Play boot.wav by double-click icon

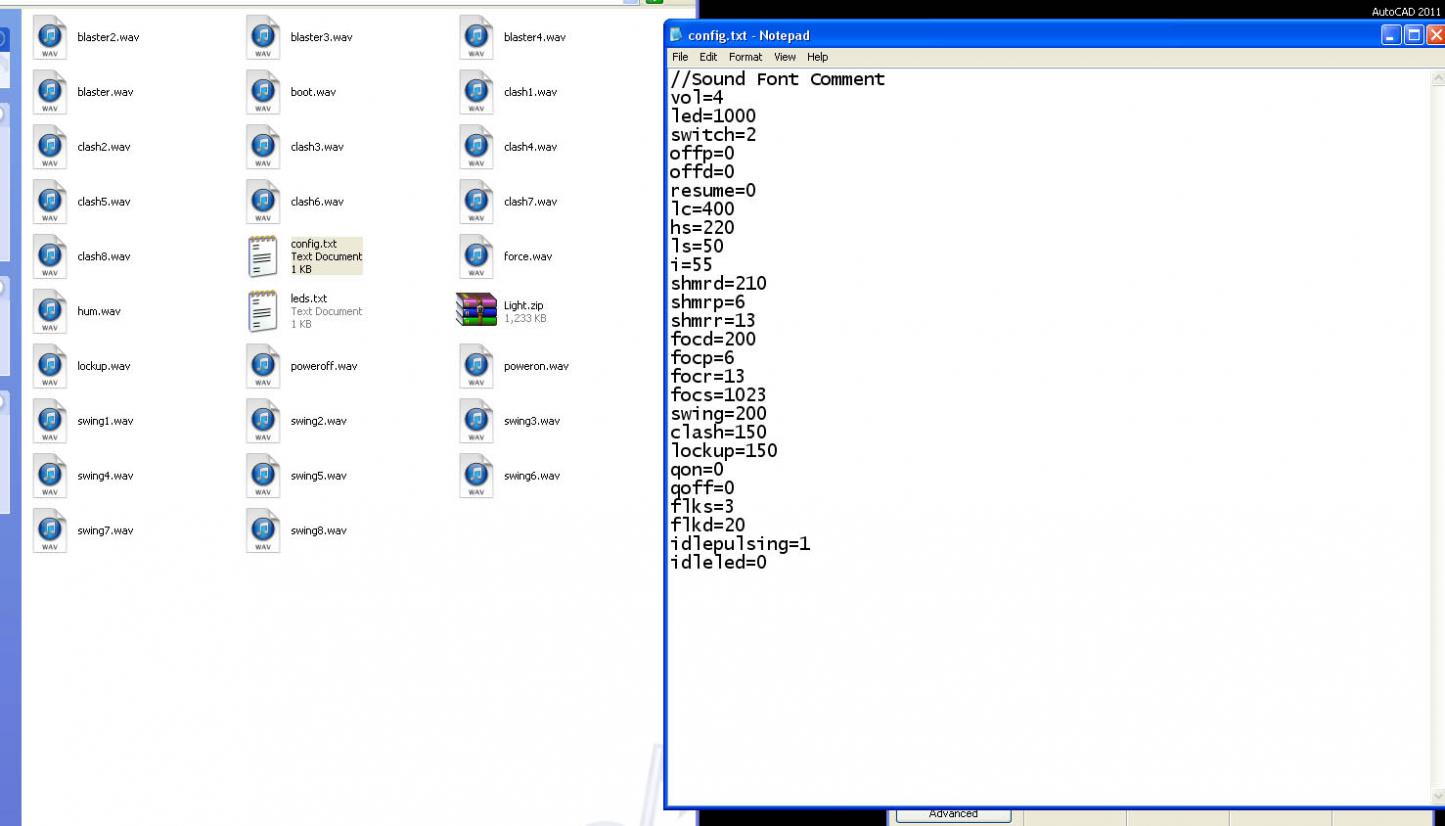[262, 91]
